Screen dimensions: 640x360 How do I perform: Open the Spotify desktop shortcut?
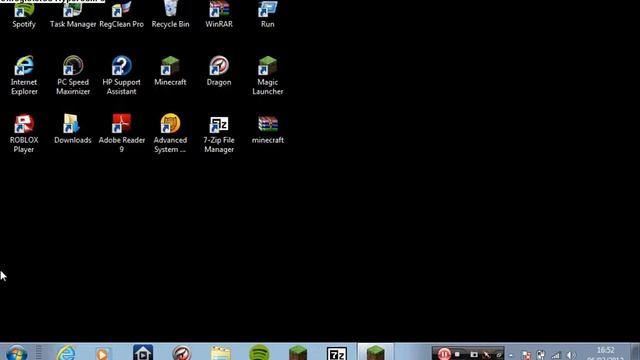pos(24,14)
